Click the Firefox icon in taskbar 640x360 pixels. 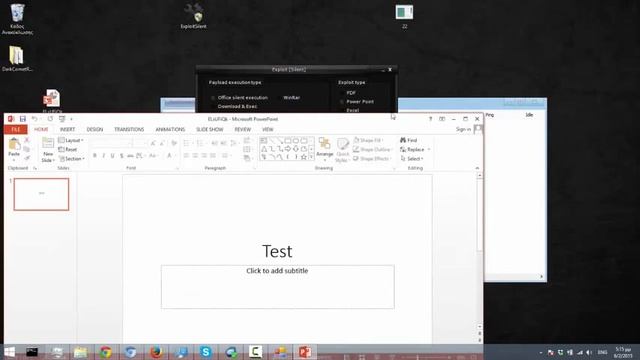pyautogui.click(x=156, y=351)
